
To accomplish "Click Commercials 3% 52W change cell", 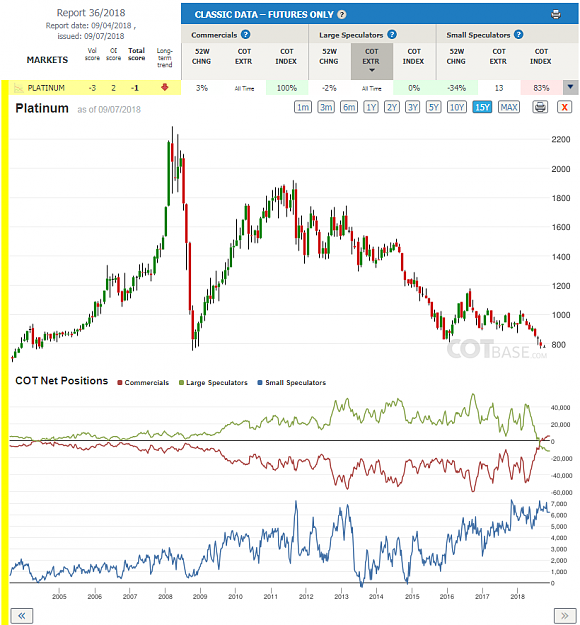I will 202,88.
